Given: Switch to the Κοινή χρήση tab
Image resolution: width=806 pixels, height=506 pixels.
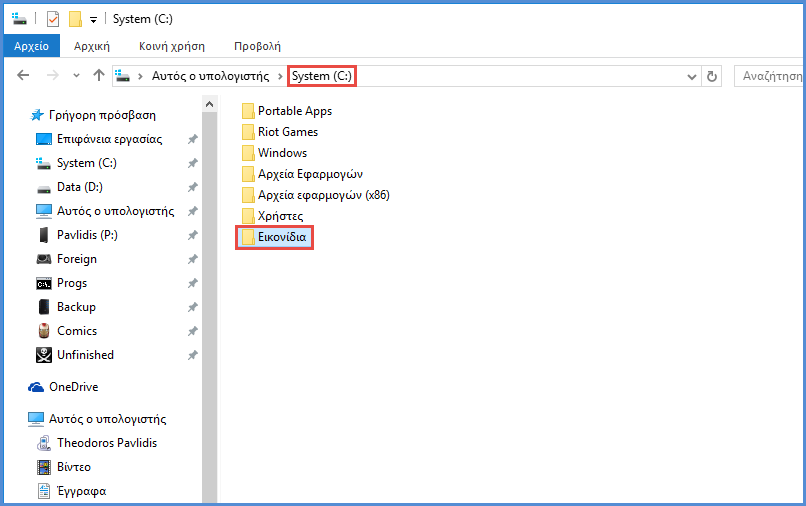Looking at the screenshot, I should 173,46.
